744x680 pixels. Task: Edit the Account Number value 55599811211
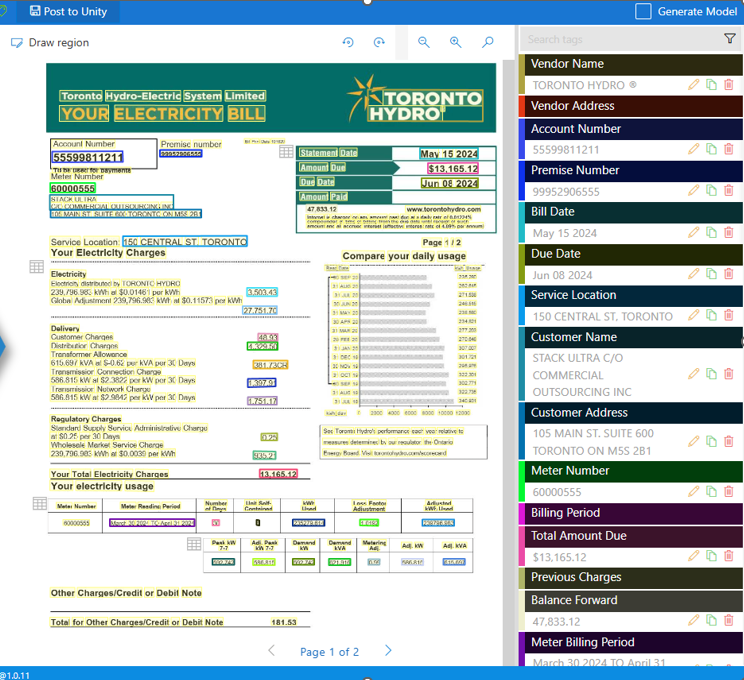pos(694,149)
